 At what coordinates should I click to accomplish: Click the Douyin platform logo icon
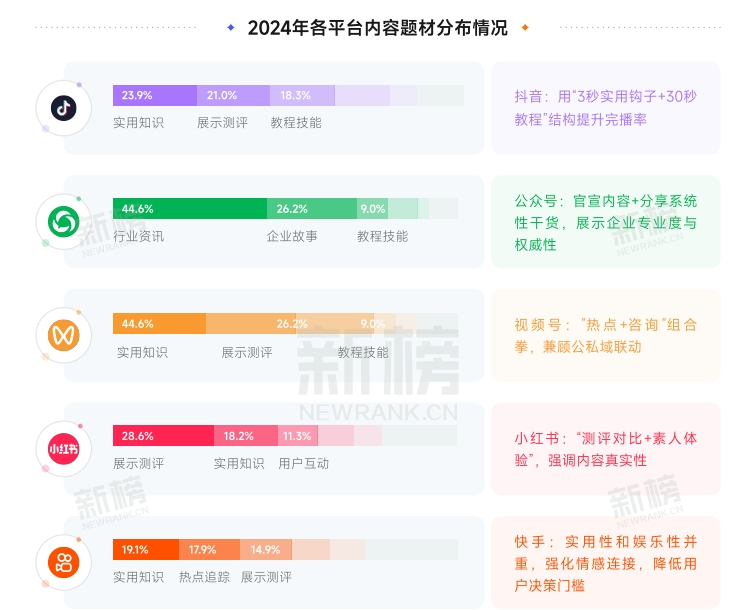coord(64,108)
